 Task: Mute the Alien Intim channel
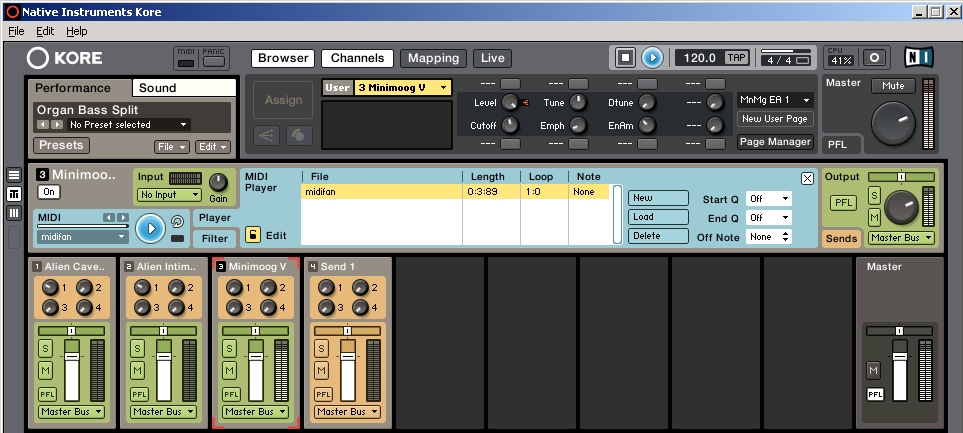tap(137, 370)
